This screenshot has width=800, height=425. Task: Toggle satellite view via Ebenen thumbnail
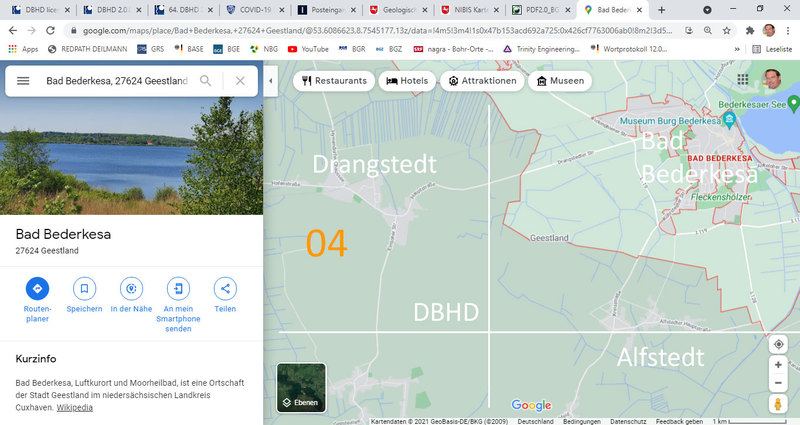(x=301, y=388)
